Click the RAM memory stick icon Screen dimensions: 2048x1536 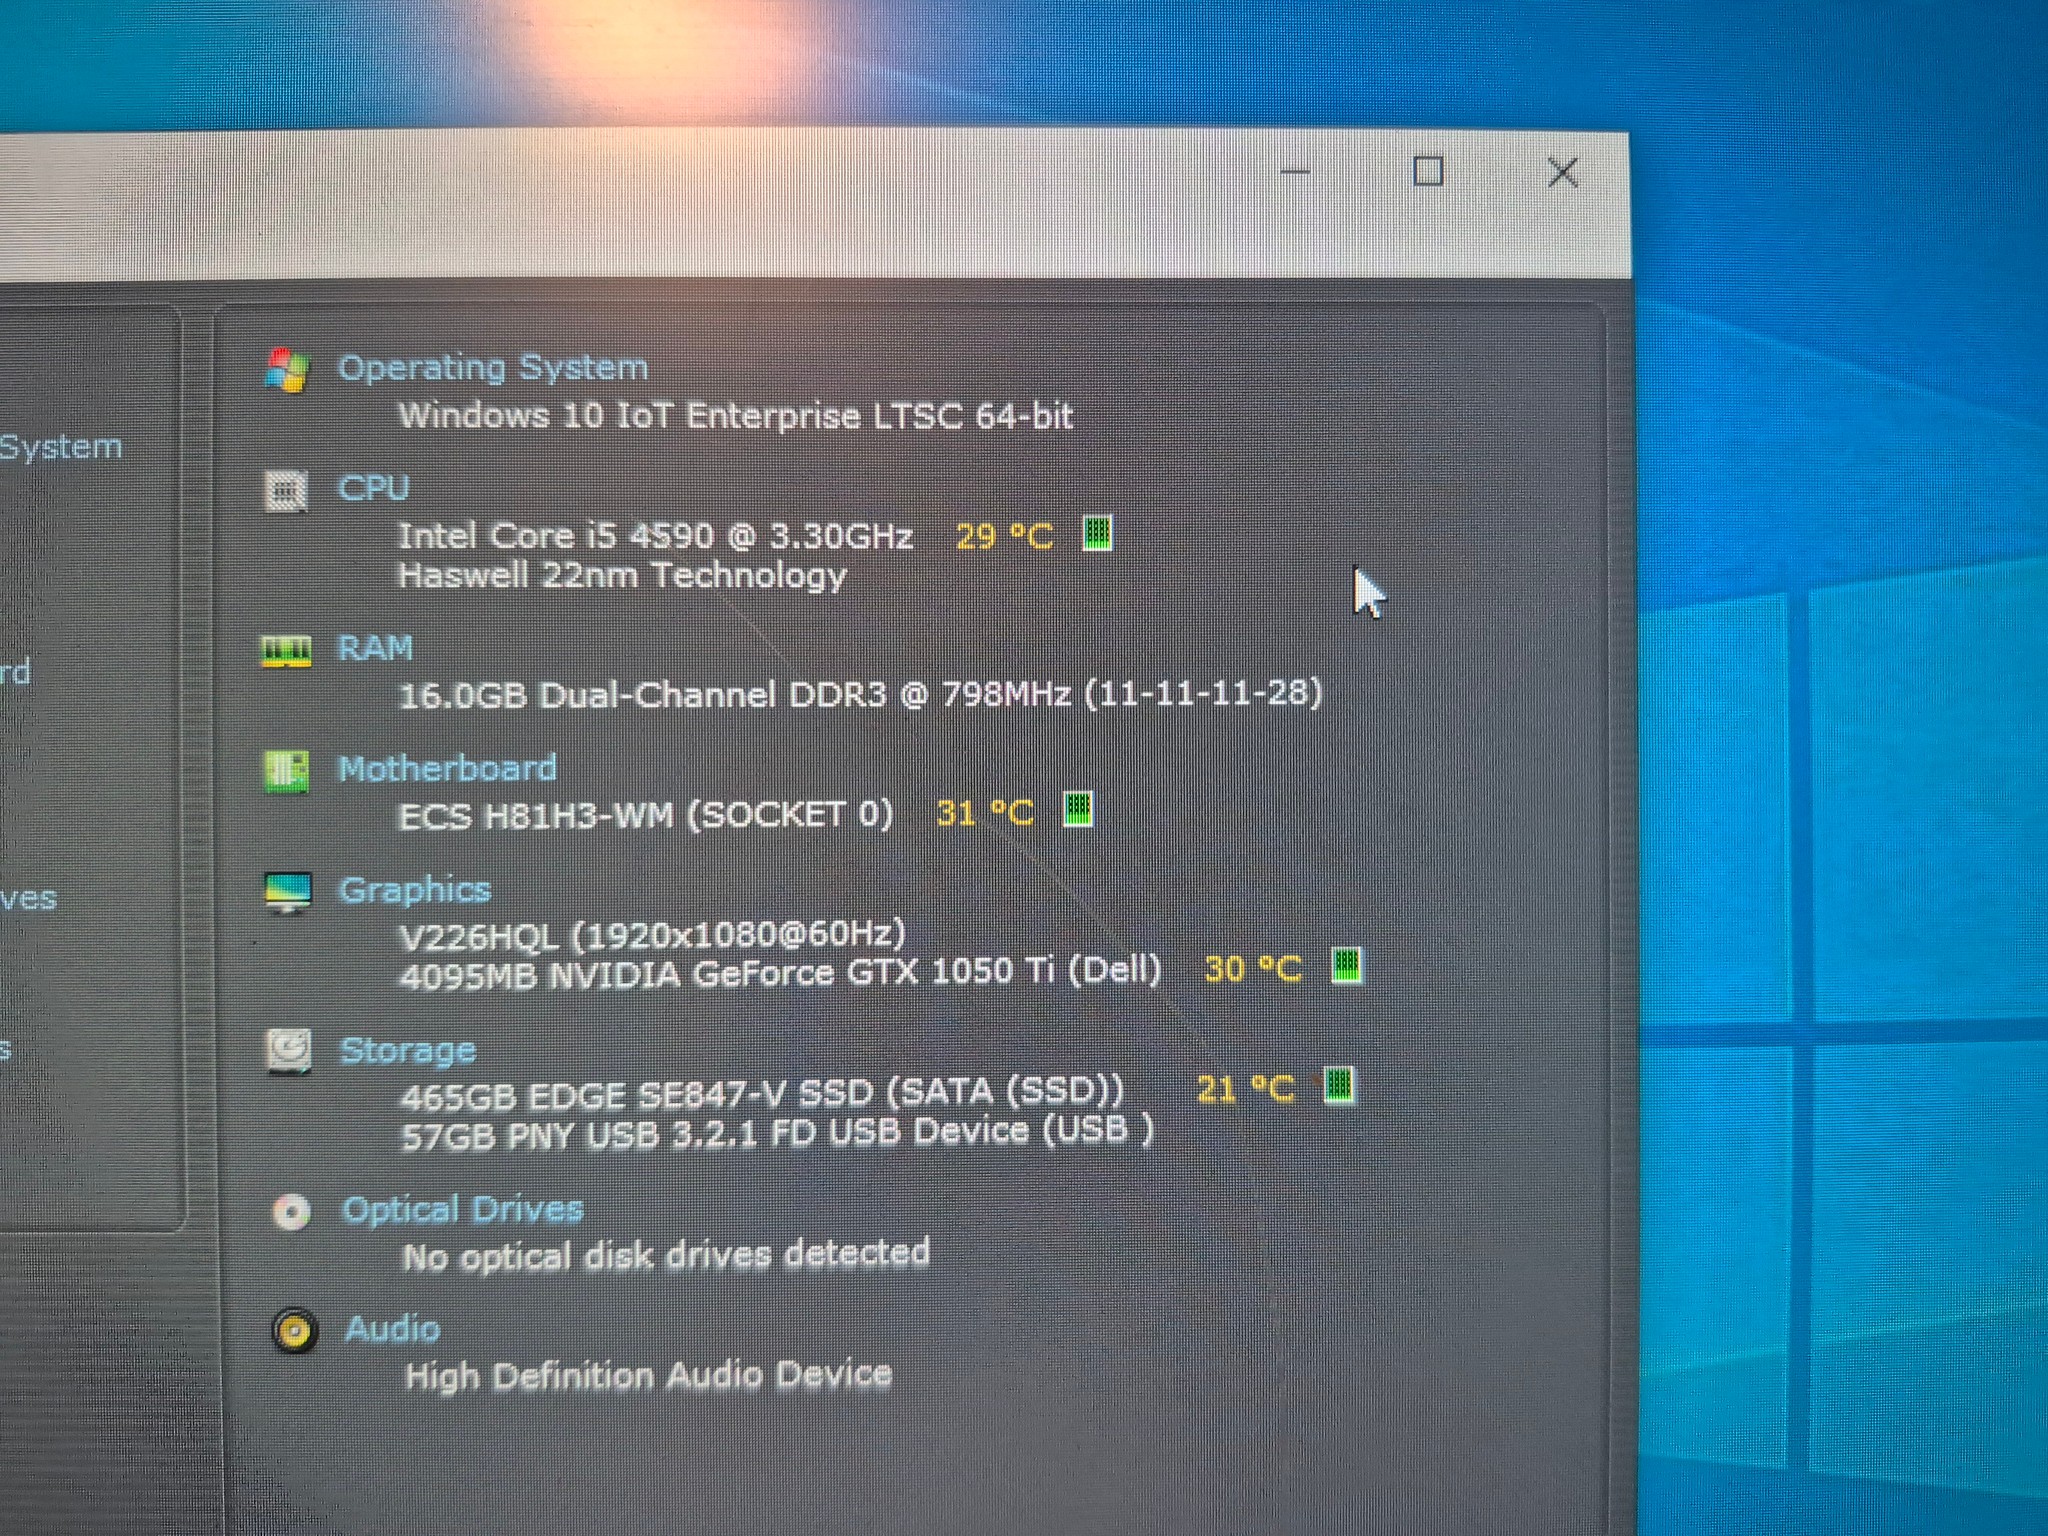pyautogui.click(x=286, y=651)
